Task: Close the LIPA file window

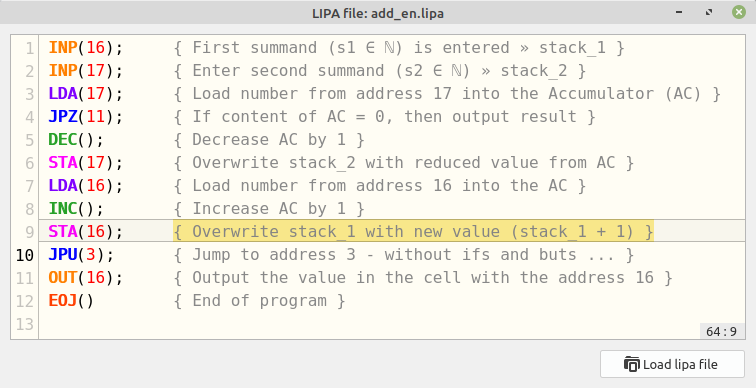Action: pyautogui.click(x=739, y=12)
